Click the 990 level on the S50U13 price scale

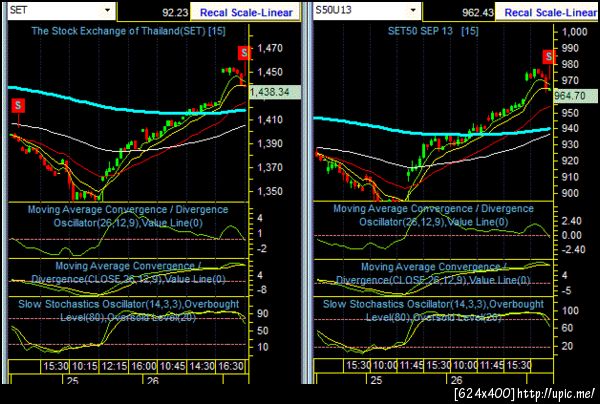(570, 48)
